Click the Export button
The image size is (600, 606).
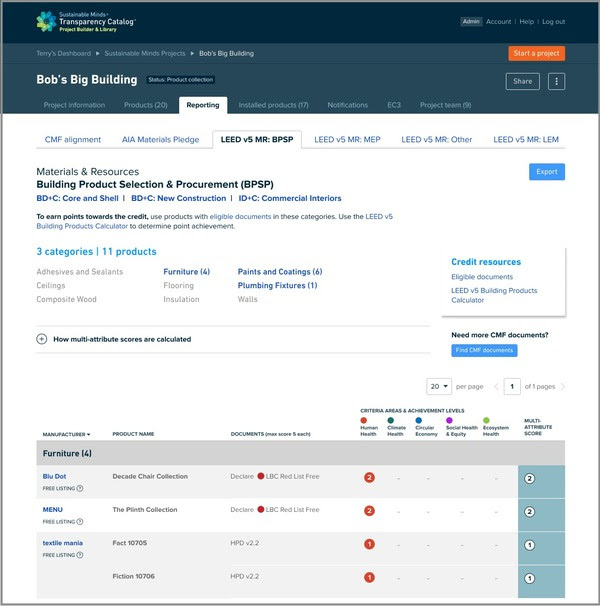pyautogui.click(x=547, y=172)
